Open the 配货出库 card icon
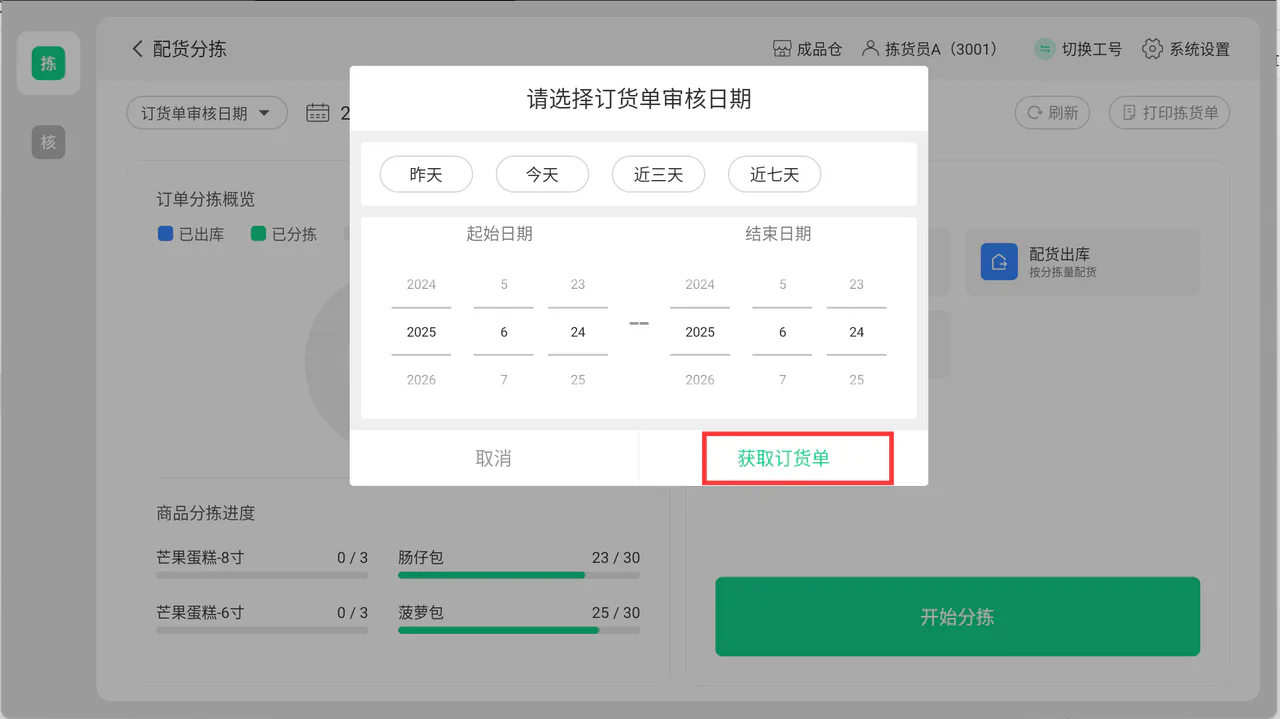Viewport: 1280px width, 719px height. tap(999, 262)
